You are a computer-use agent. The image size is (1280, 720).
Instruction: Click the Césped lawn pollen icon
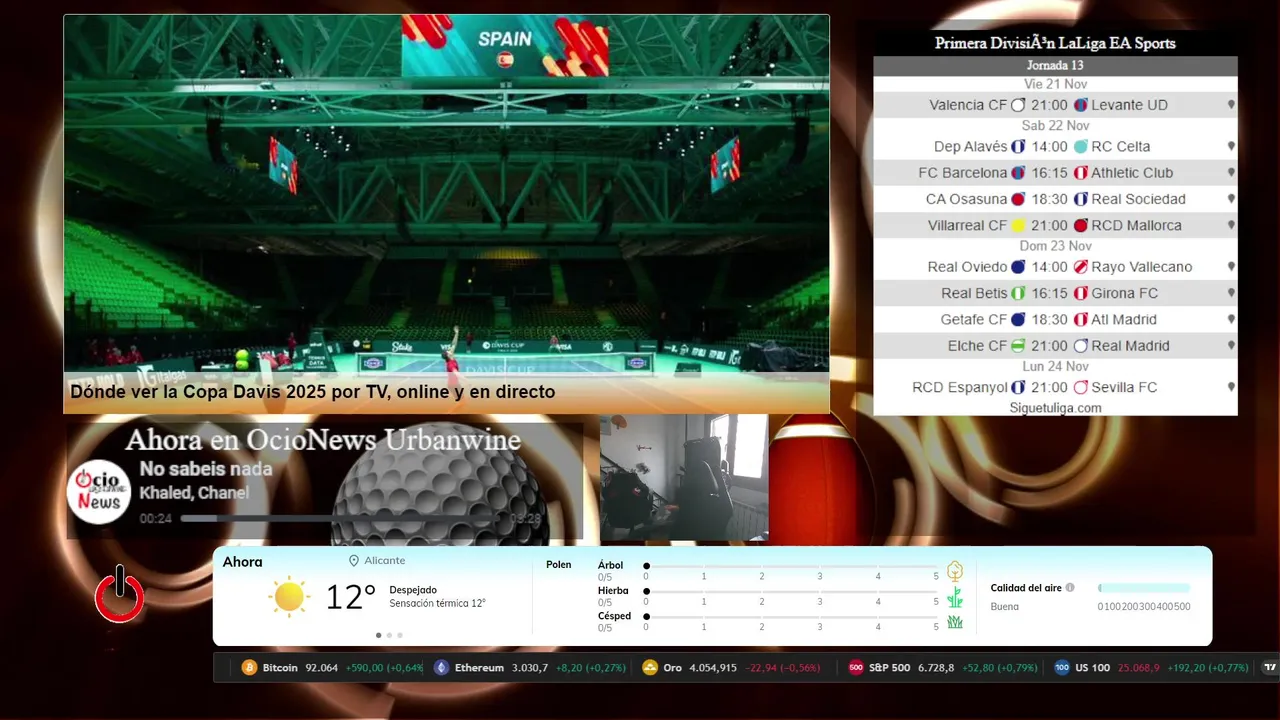coord(955,622)
